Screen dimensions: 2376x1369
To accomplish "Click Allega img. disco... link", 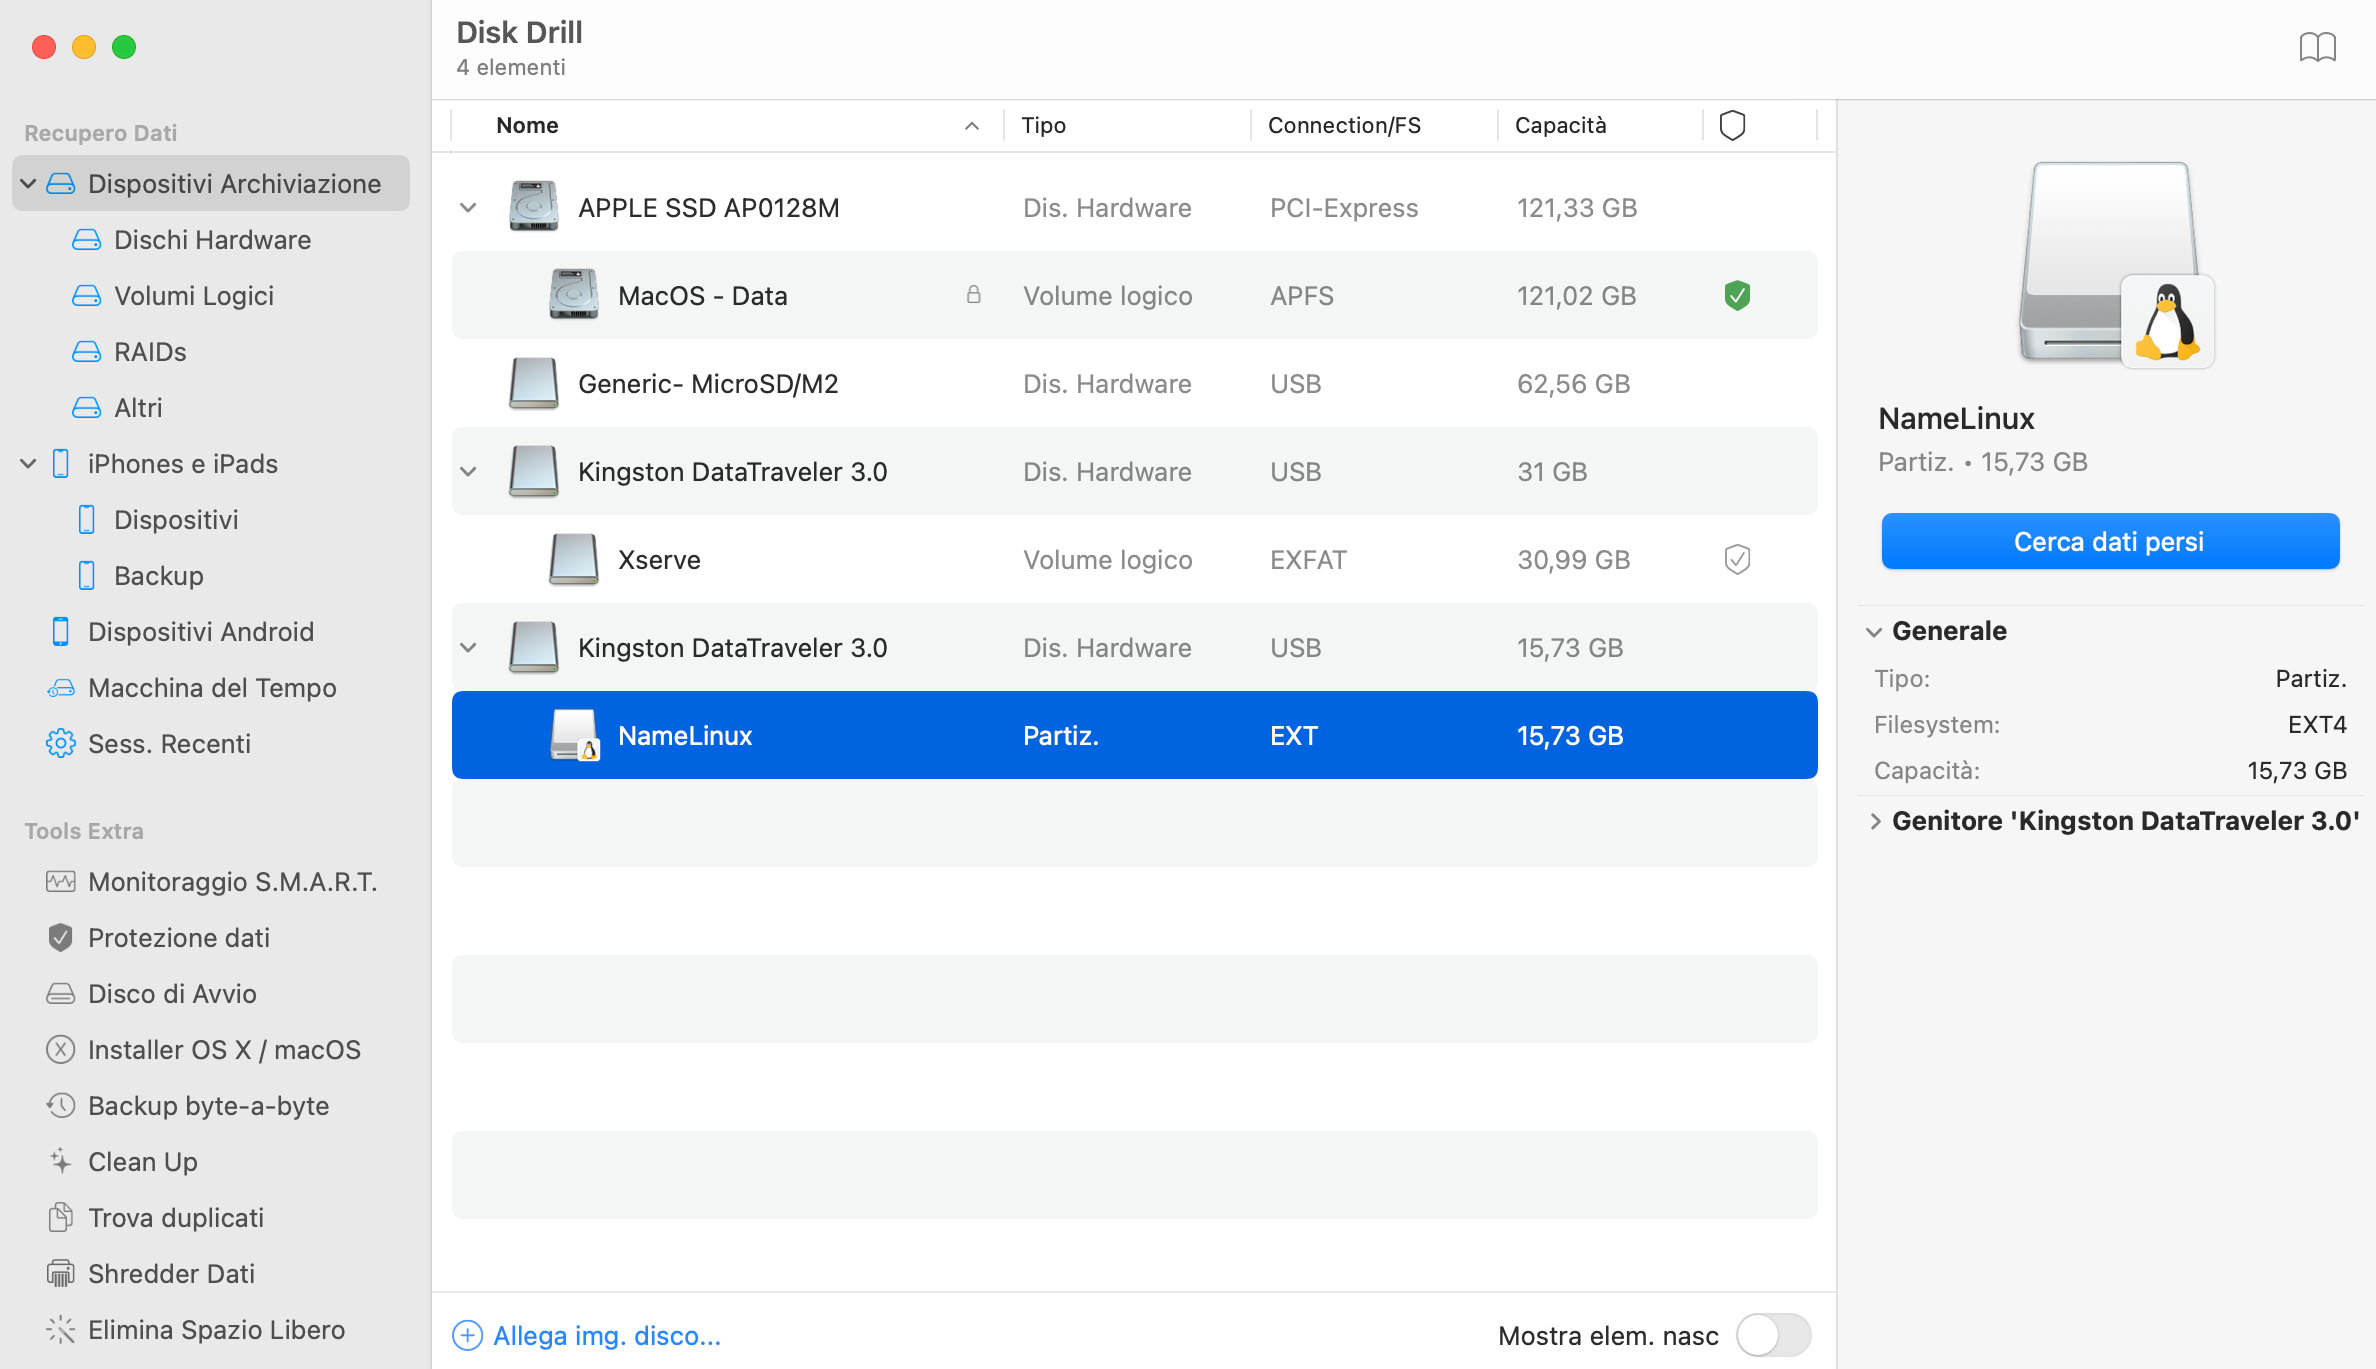I will pos(607,1336).
